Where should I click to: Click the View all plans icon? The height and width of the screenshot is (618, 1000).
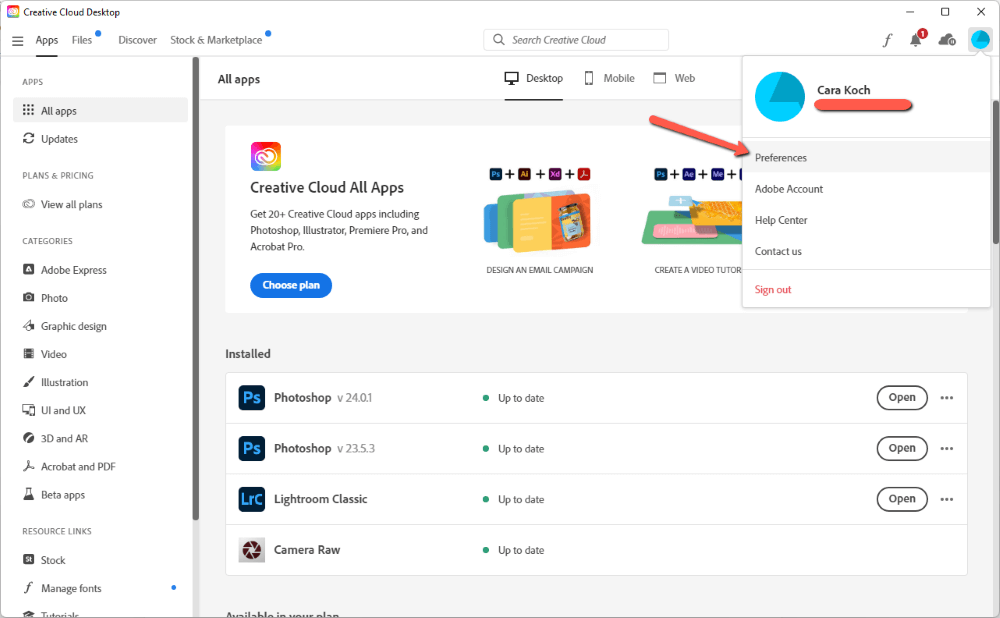(x=29, y=204)
